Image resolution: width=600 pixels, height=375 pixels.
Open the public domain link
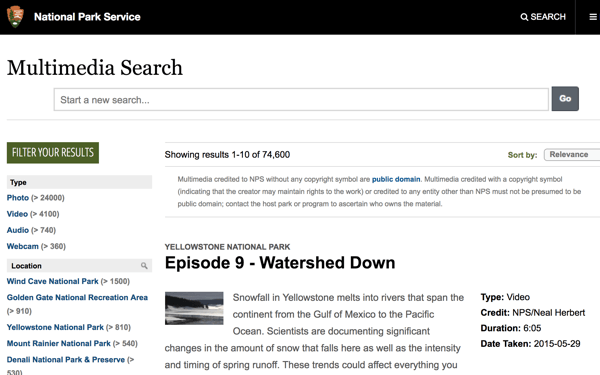point(396,179)
